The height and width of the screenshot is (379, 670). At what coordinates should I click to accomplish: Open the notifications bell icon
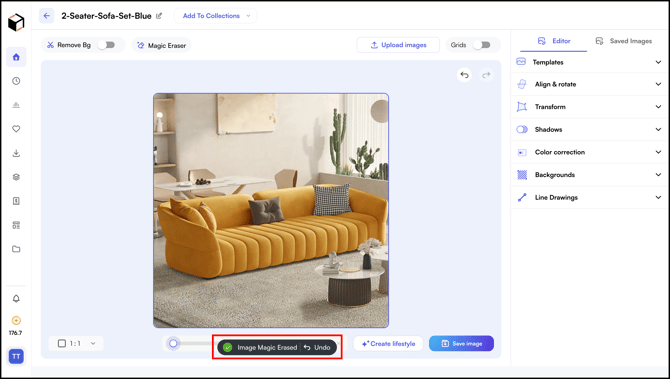pyautogui.click(x=16, y=299)
